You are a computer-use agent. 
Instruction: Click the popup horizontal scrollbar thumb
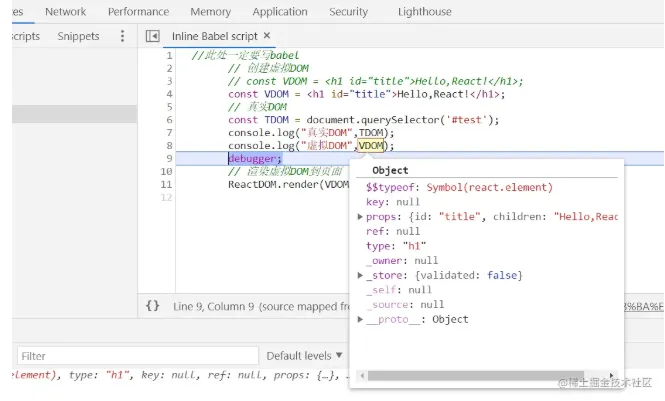point(476,376)
